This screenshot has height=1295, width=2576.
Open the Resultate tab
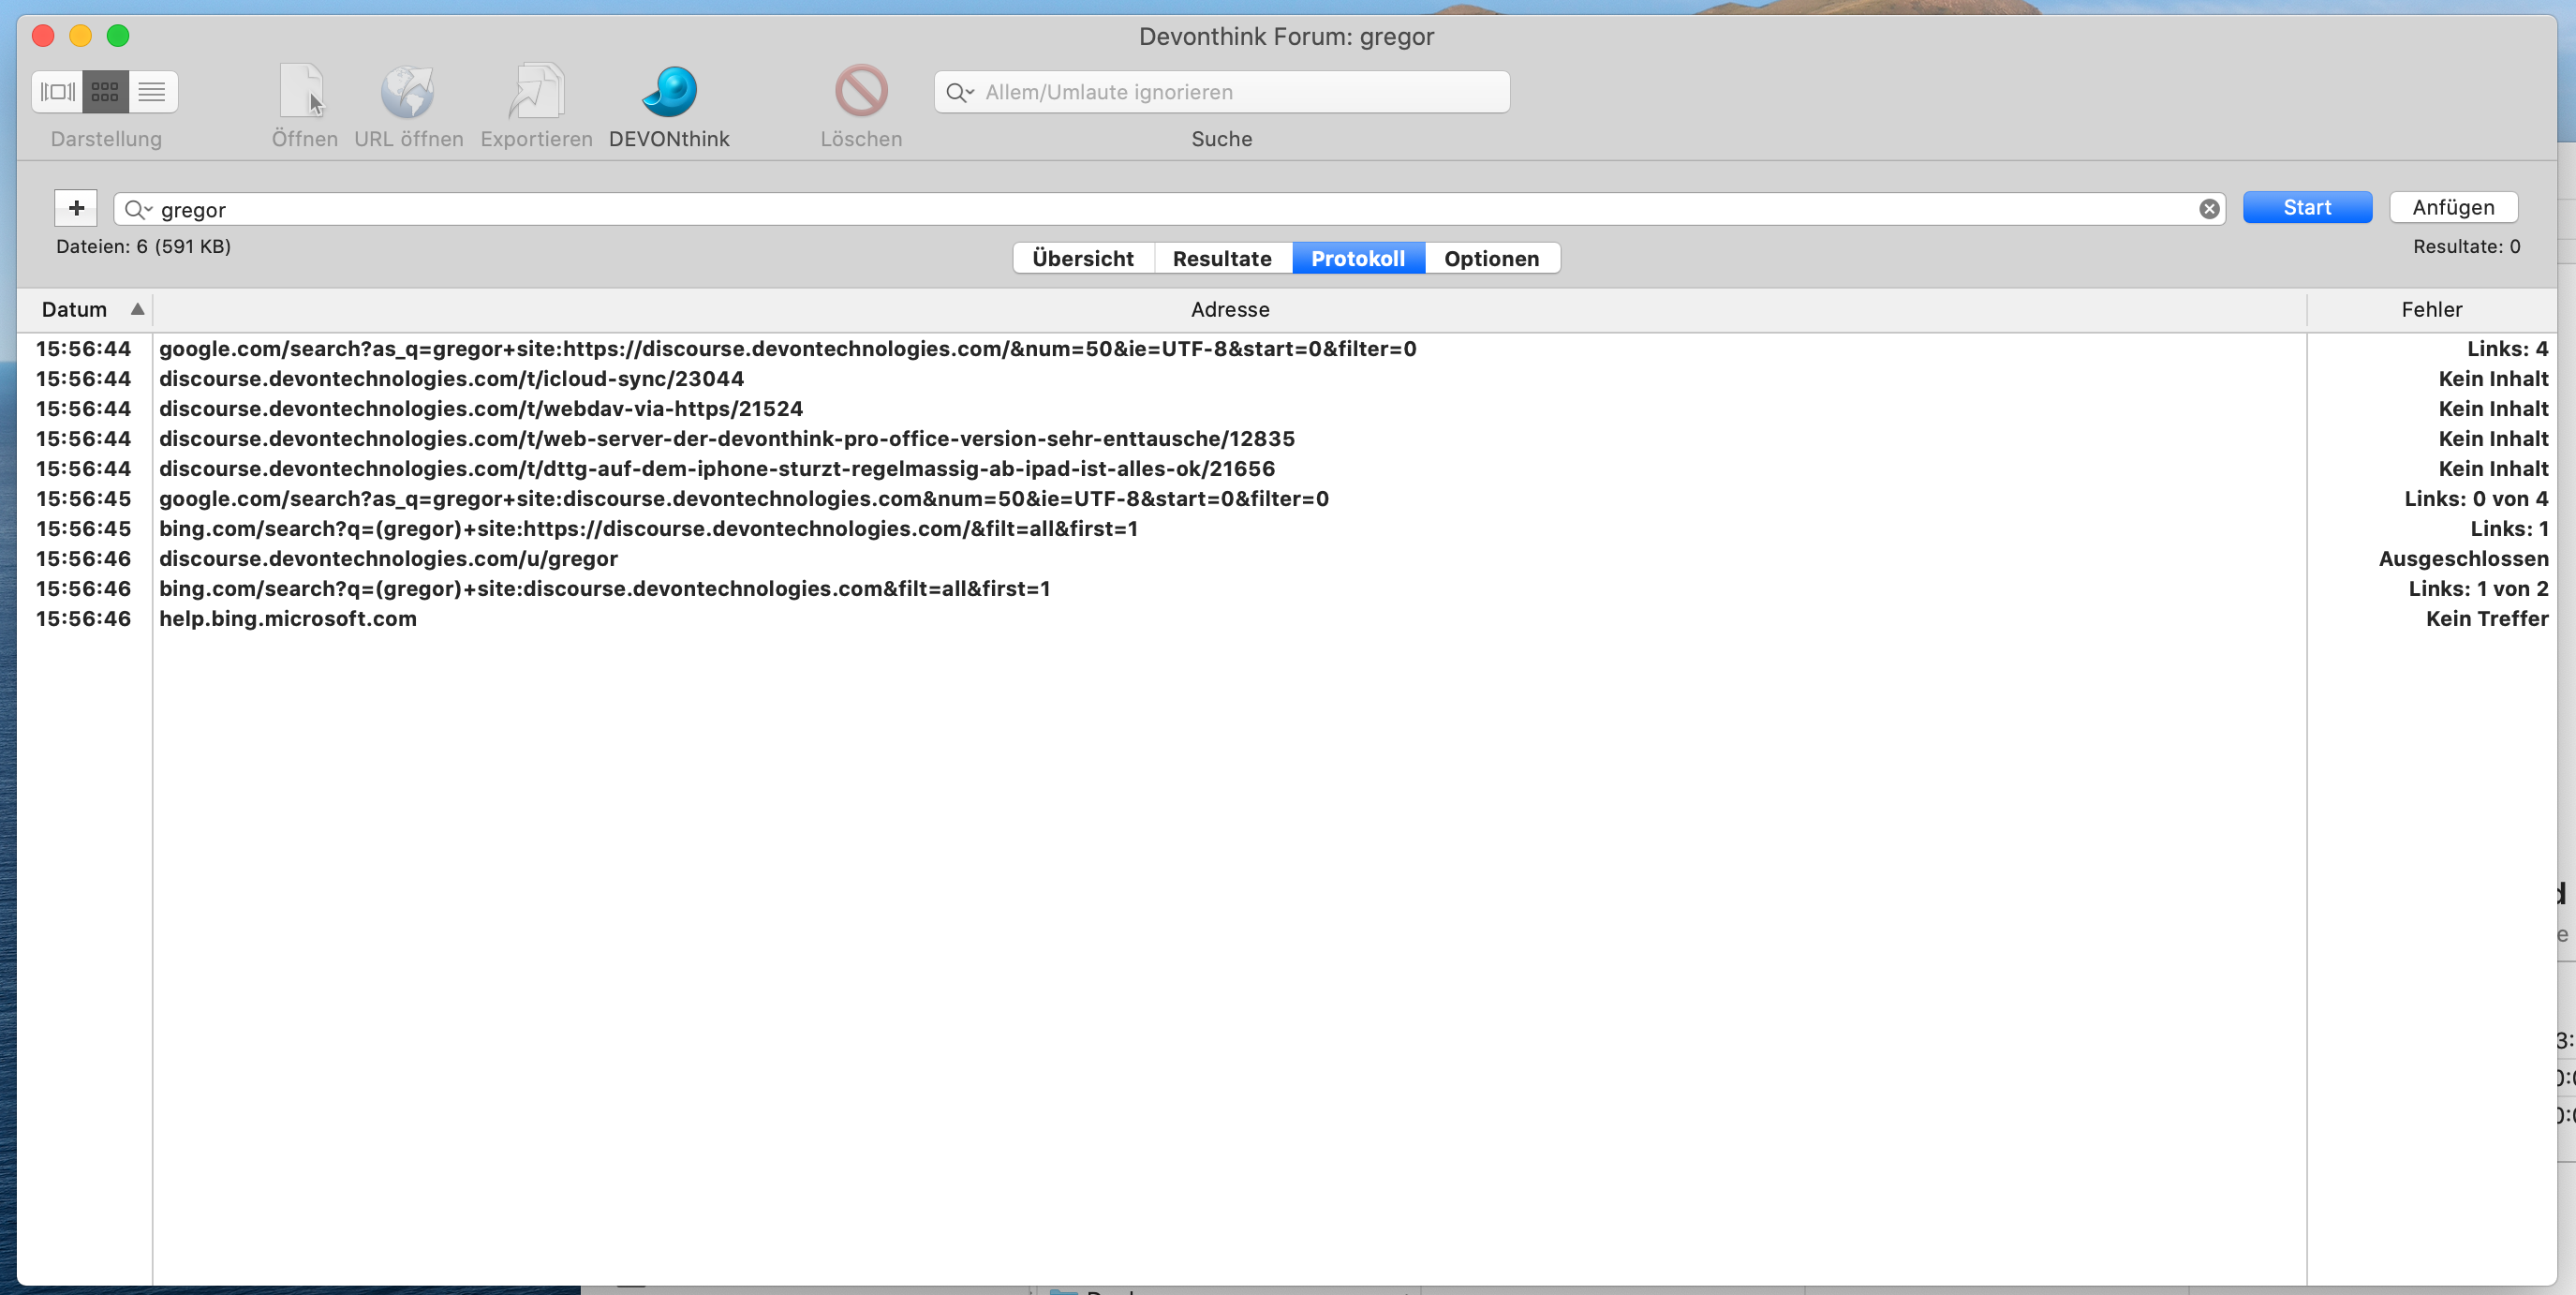pos(1222,258)
